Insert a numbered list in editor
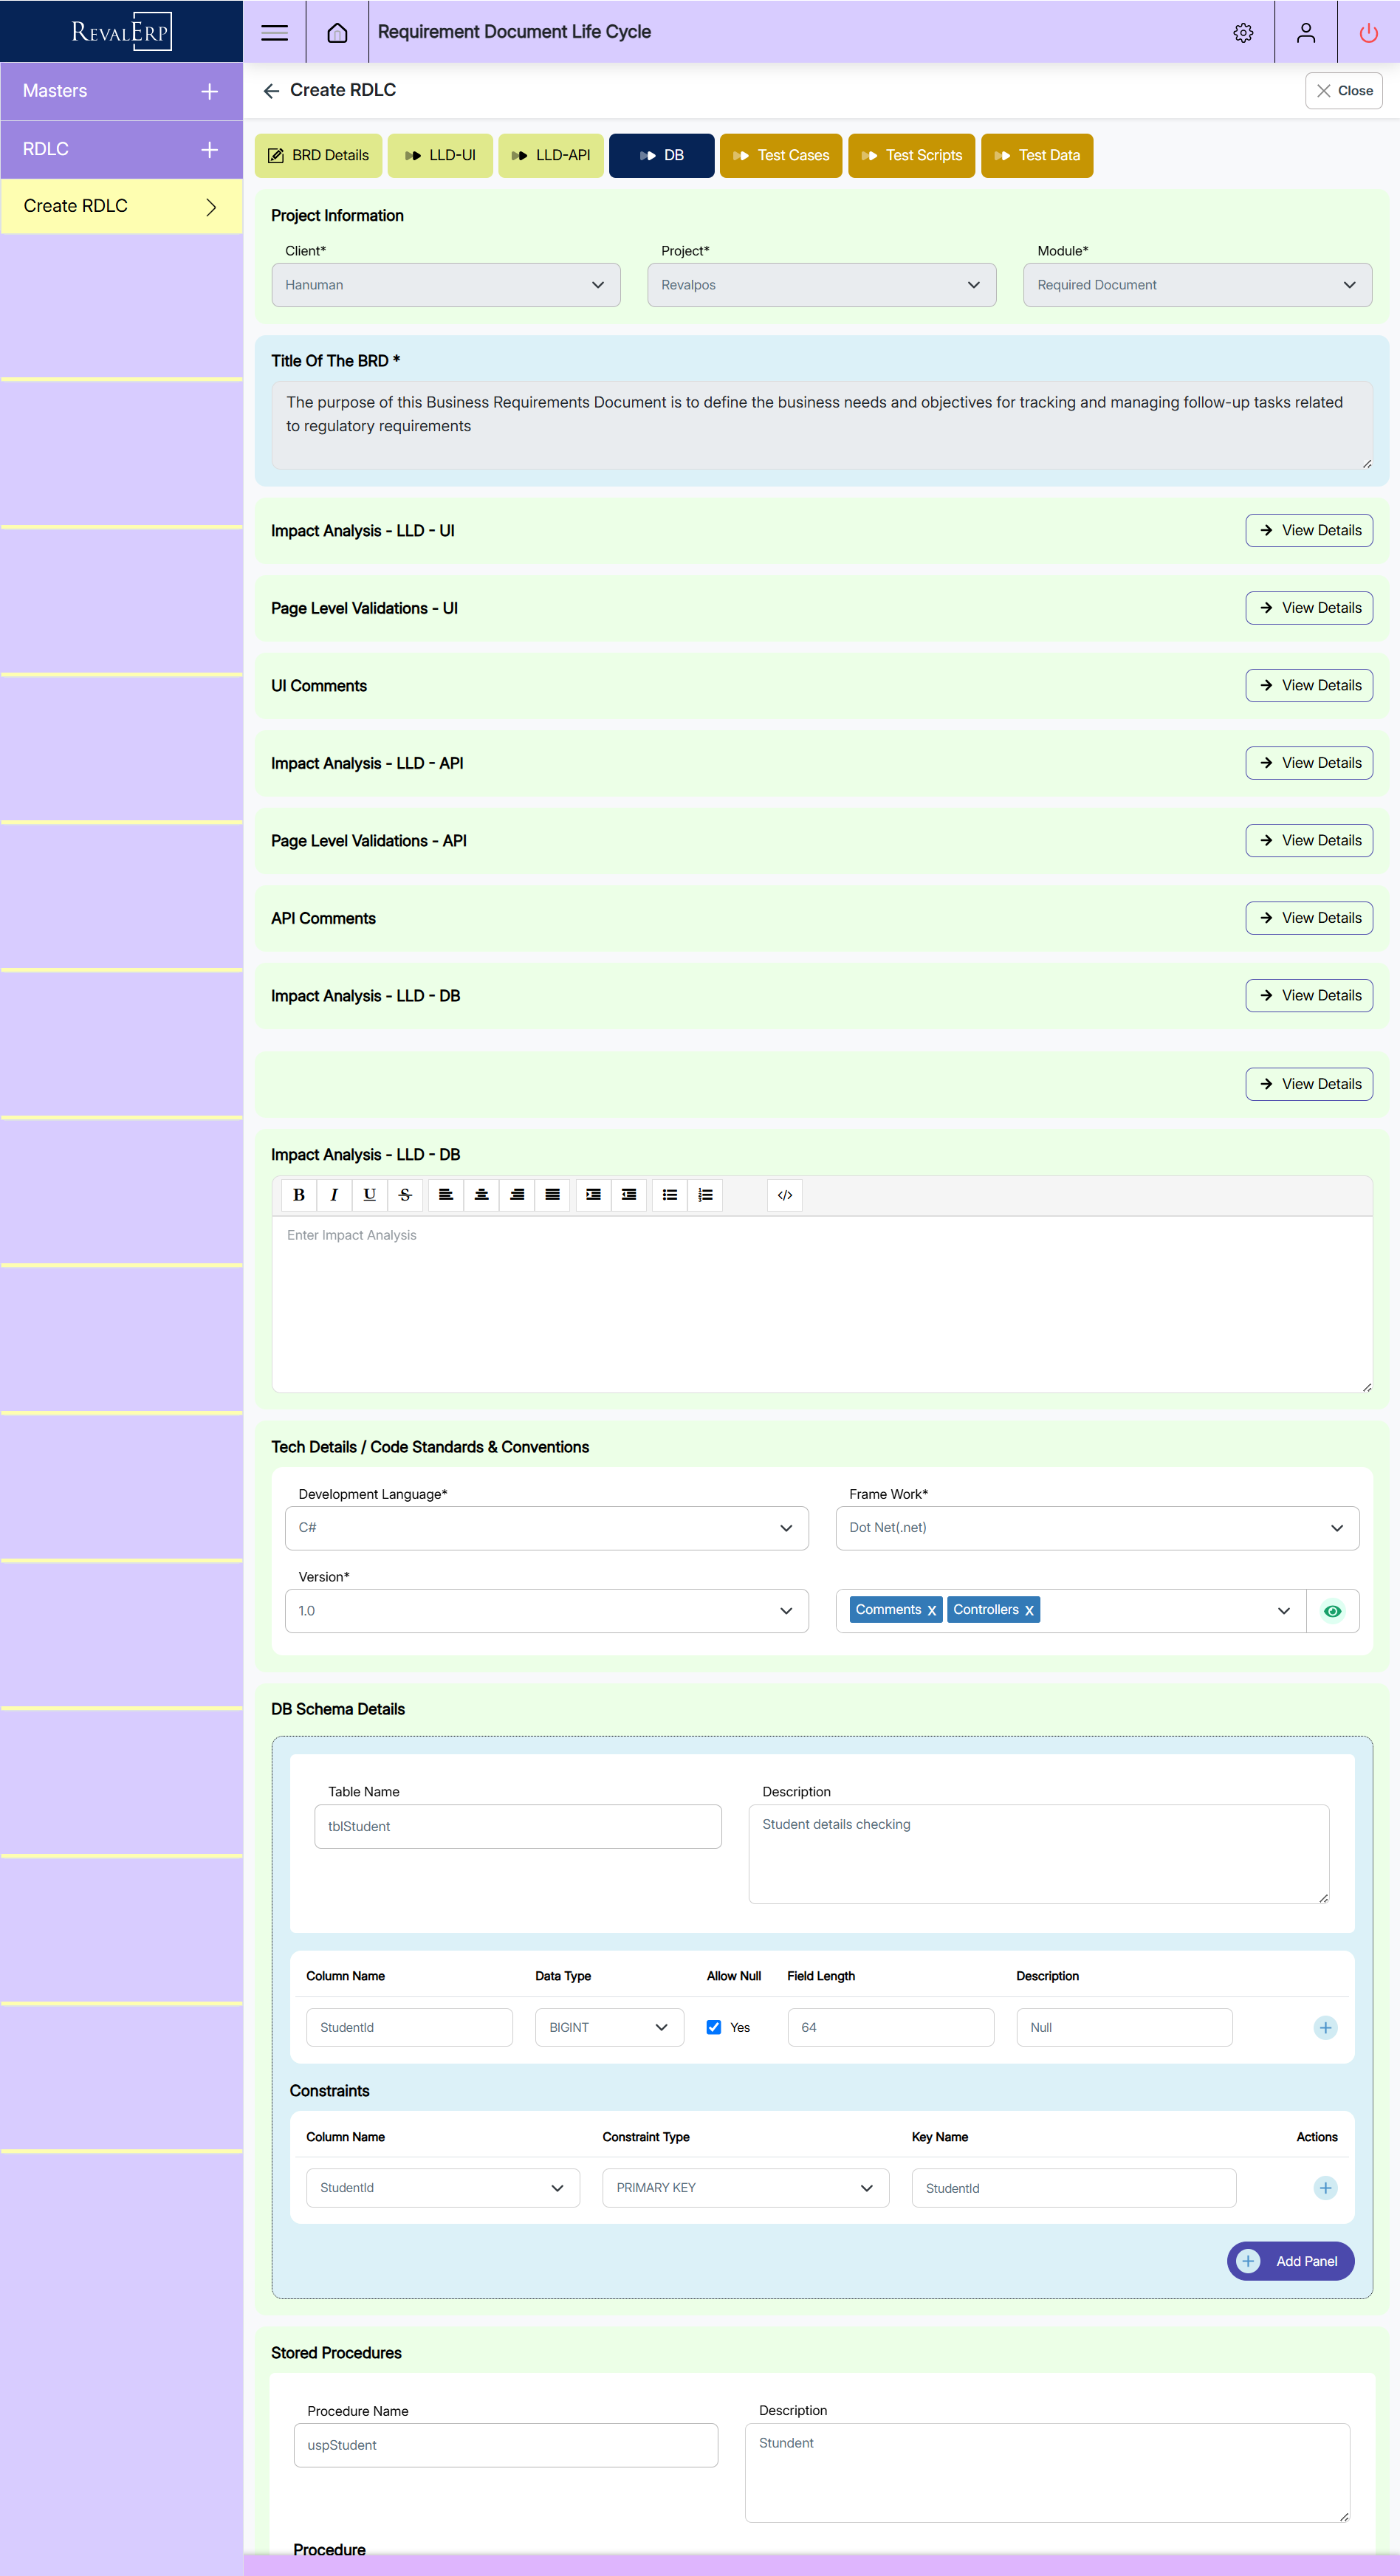 (x=705, y=1195)
